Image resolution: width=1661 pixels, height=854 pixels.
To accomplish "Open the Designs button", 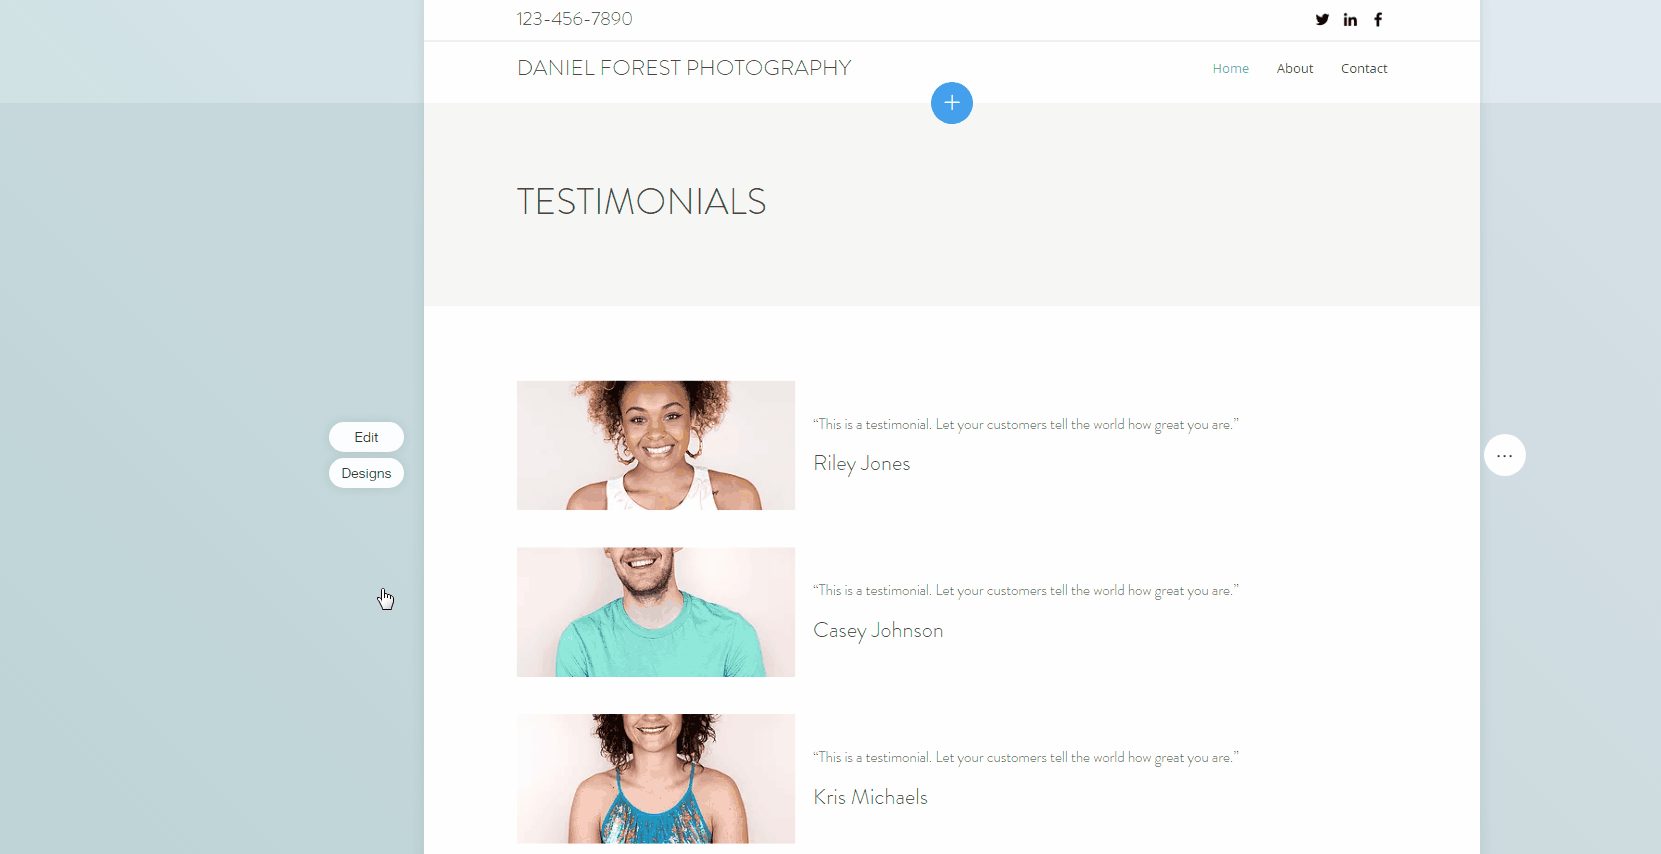I will [366, 473].
